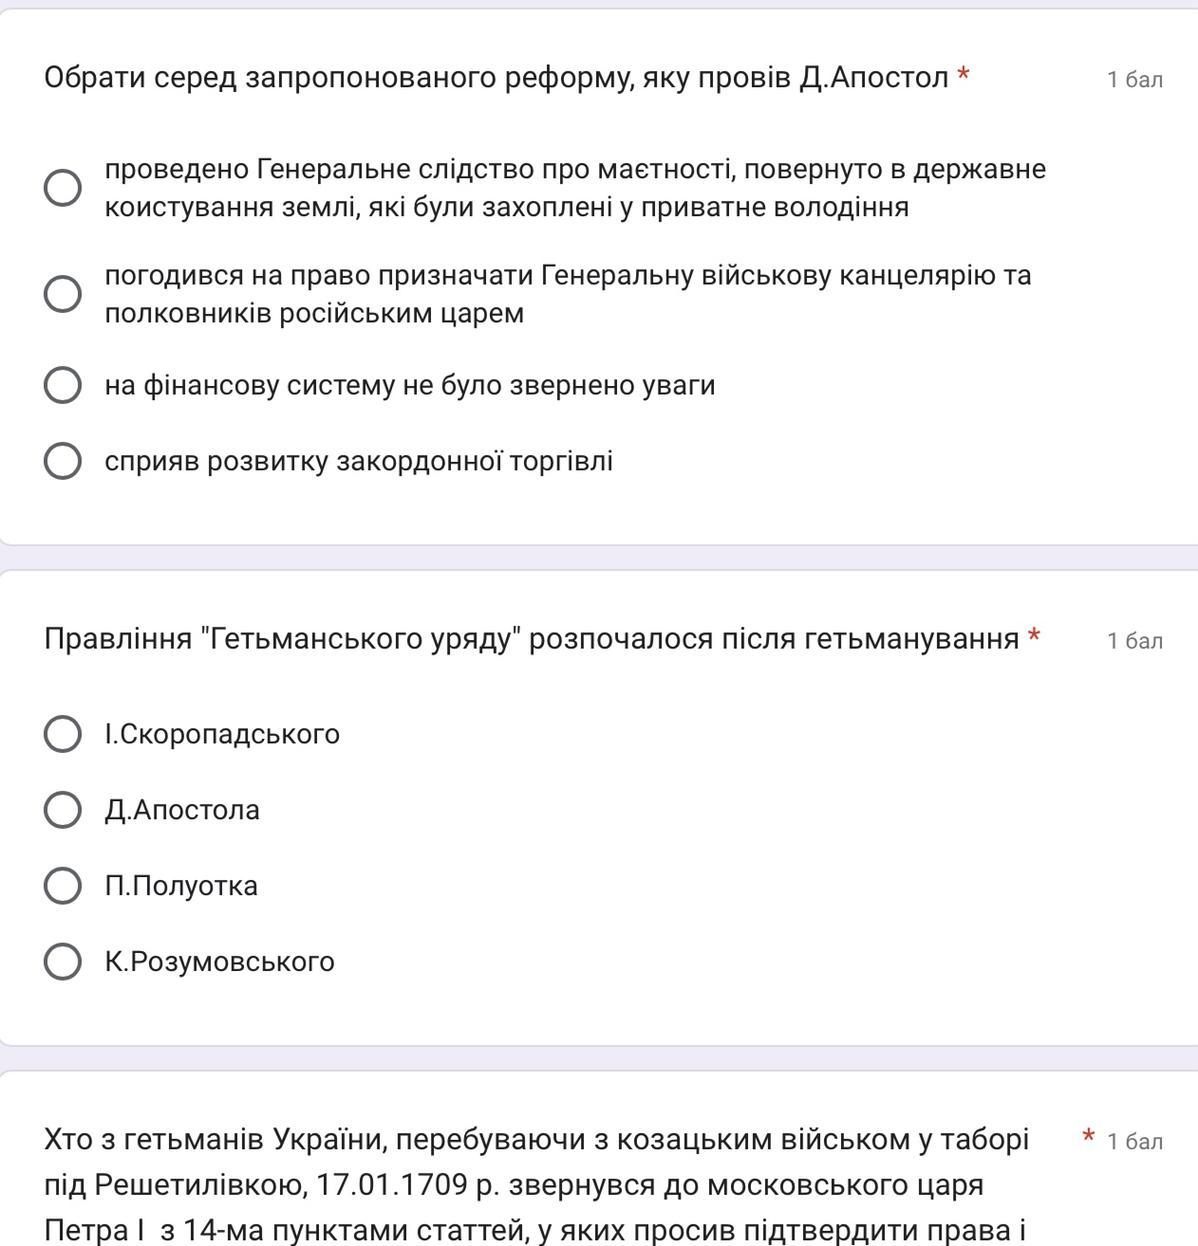Viewport: 1198px width, 1246px height.
Task: Click '1 бал' beside the Решетилівкою question
Action: [x=1134, y=1142]
